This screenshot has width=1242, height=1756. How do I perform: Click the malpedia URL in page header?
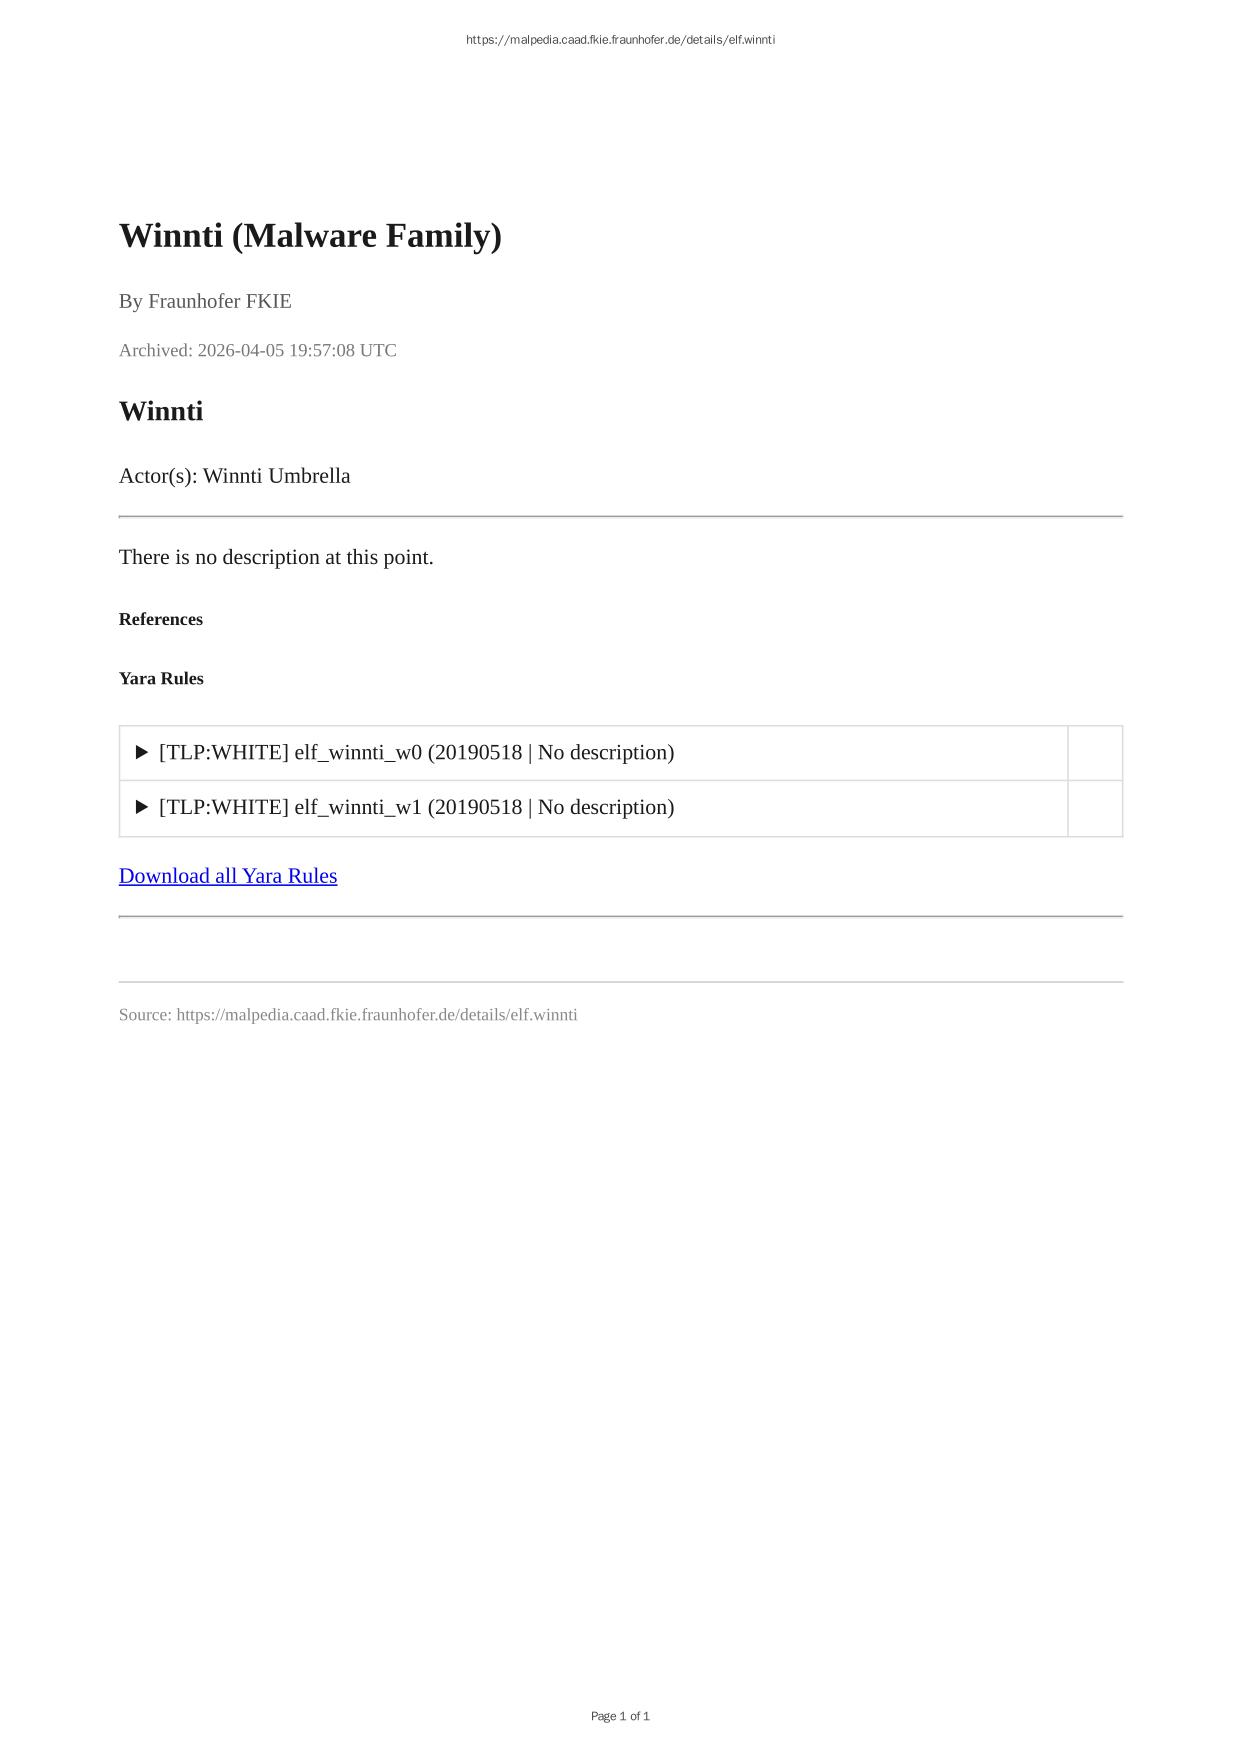[x=620, y=40]
